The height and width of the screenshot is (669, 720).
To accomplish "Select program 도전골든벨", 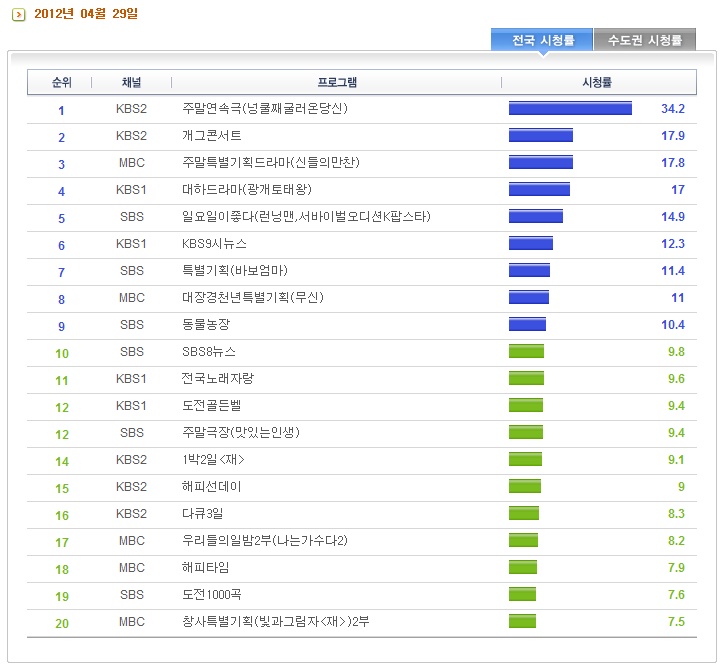I will 212,406.
